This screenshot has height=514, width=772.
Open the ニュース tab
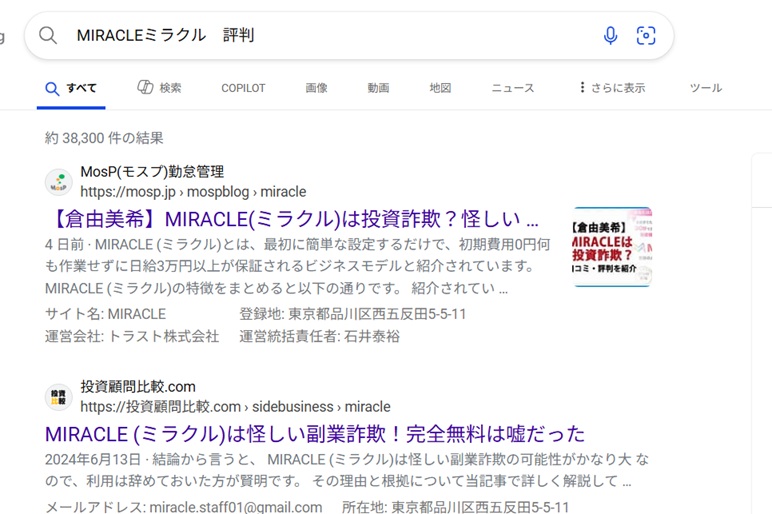[513, 88]
